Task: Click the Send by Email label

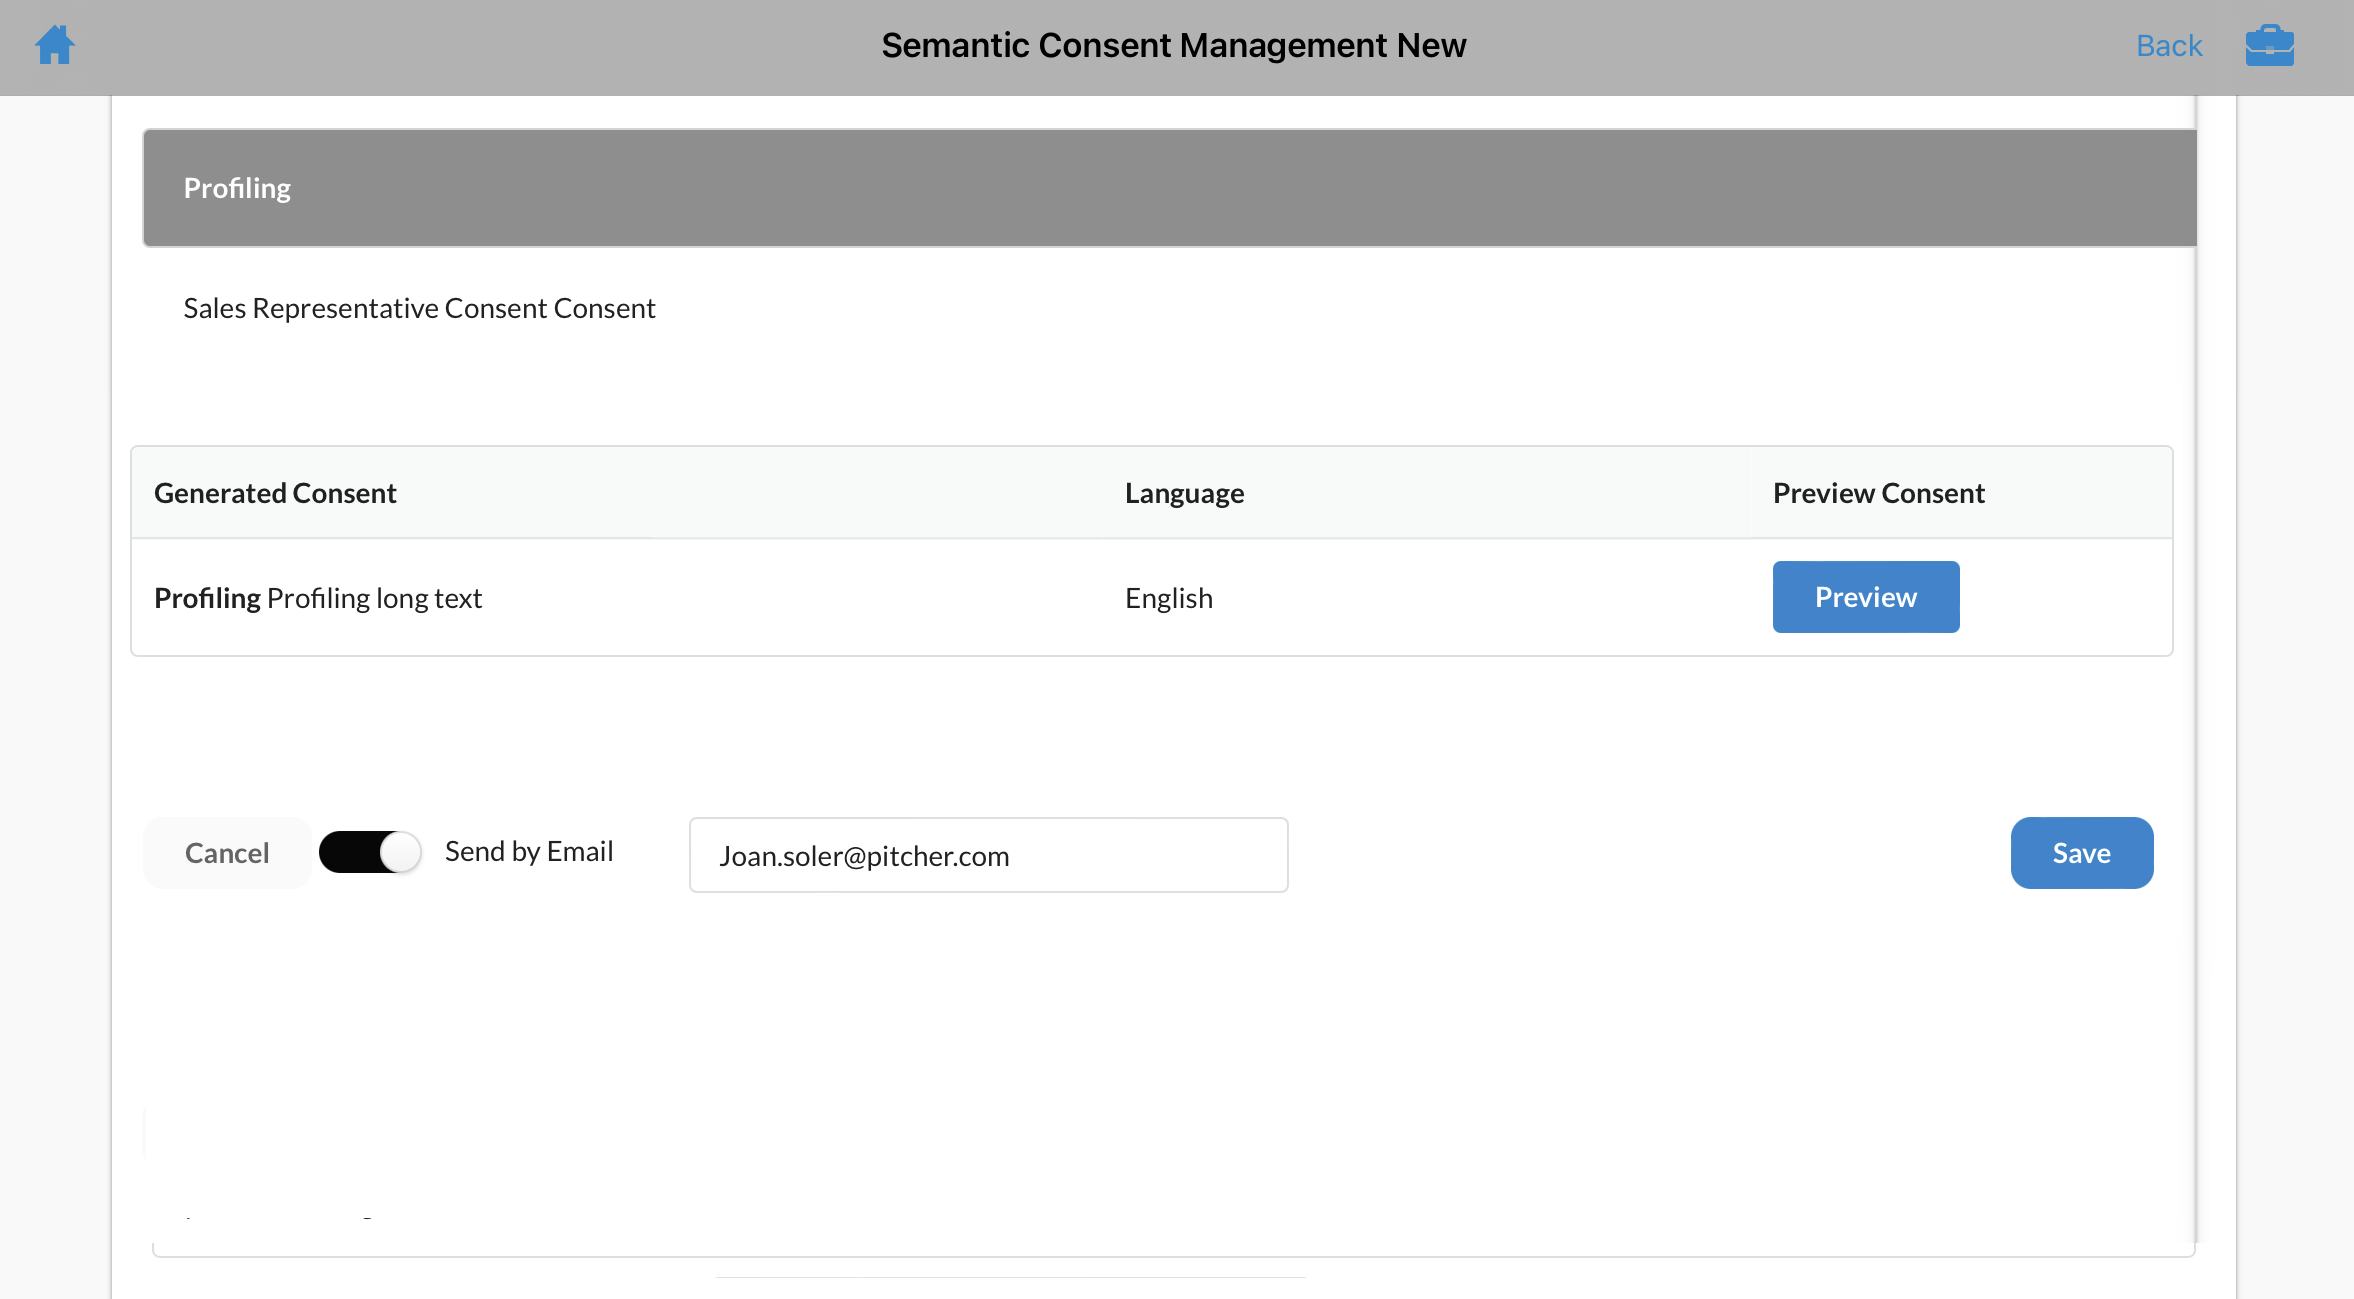Action: [x=529, y=852]
